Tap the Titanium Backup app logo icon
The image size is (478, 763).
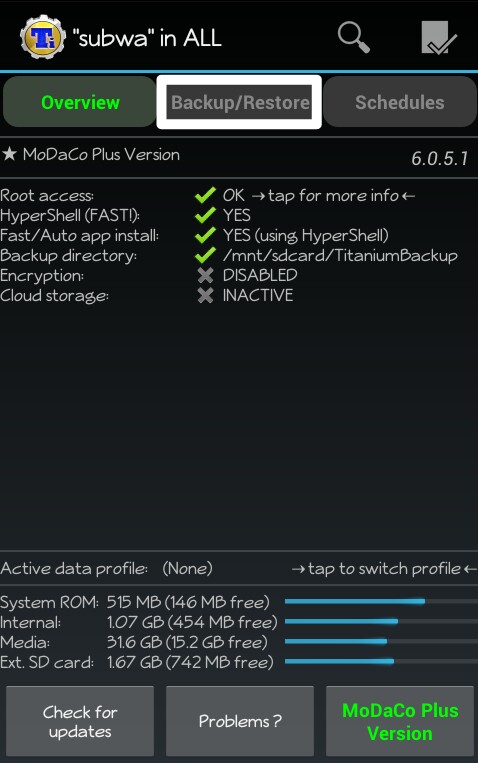point(43,37)
